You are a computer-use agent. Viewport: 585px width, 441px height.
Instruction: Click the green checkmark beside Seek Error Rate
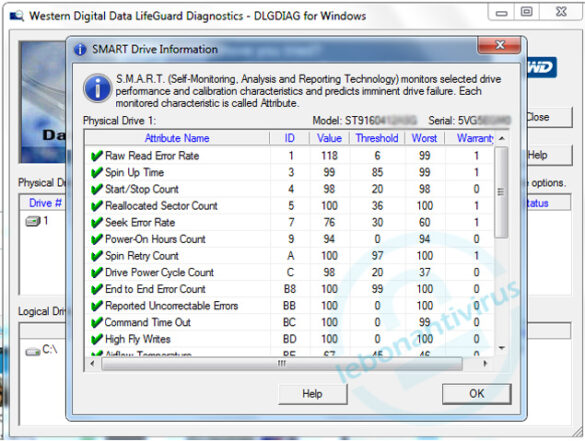click(x=97, y=222)
